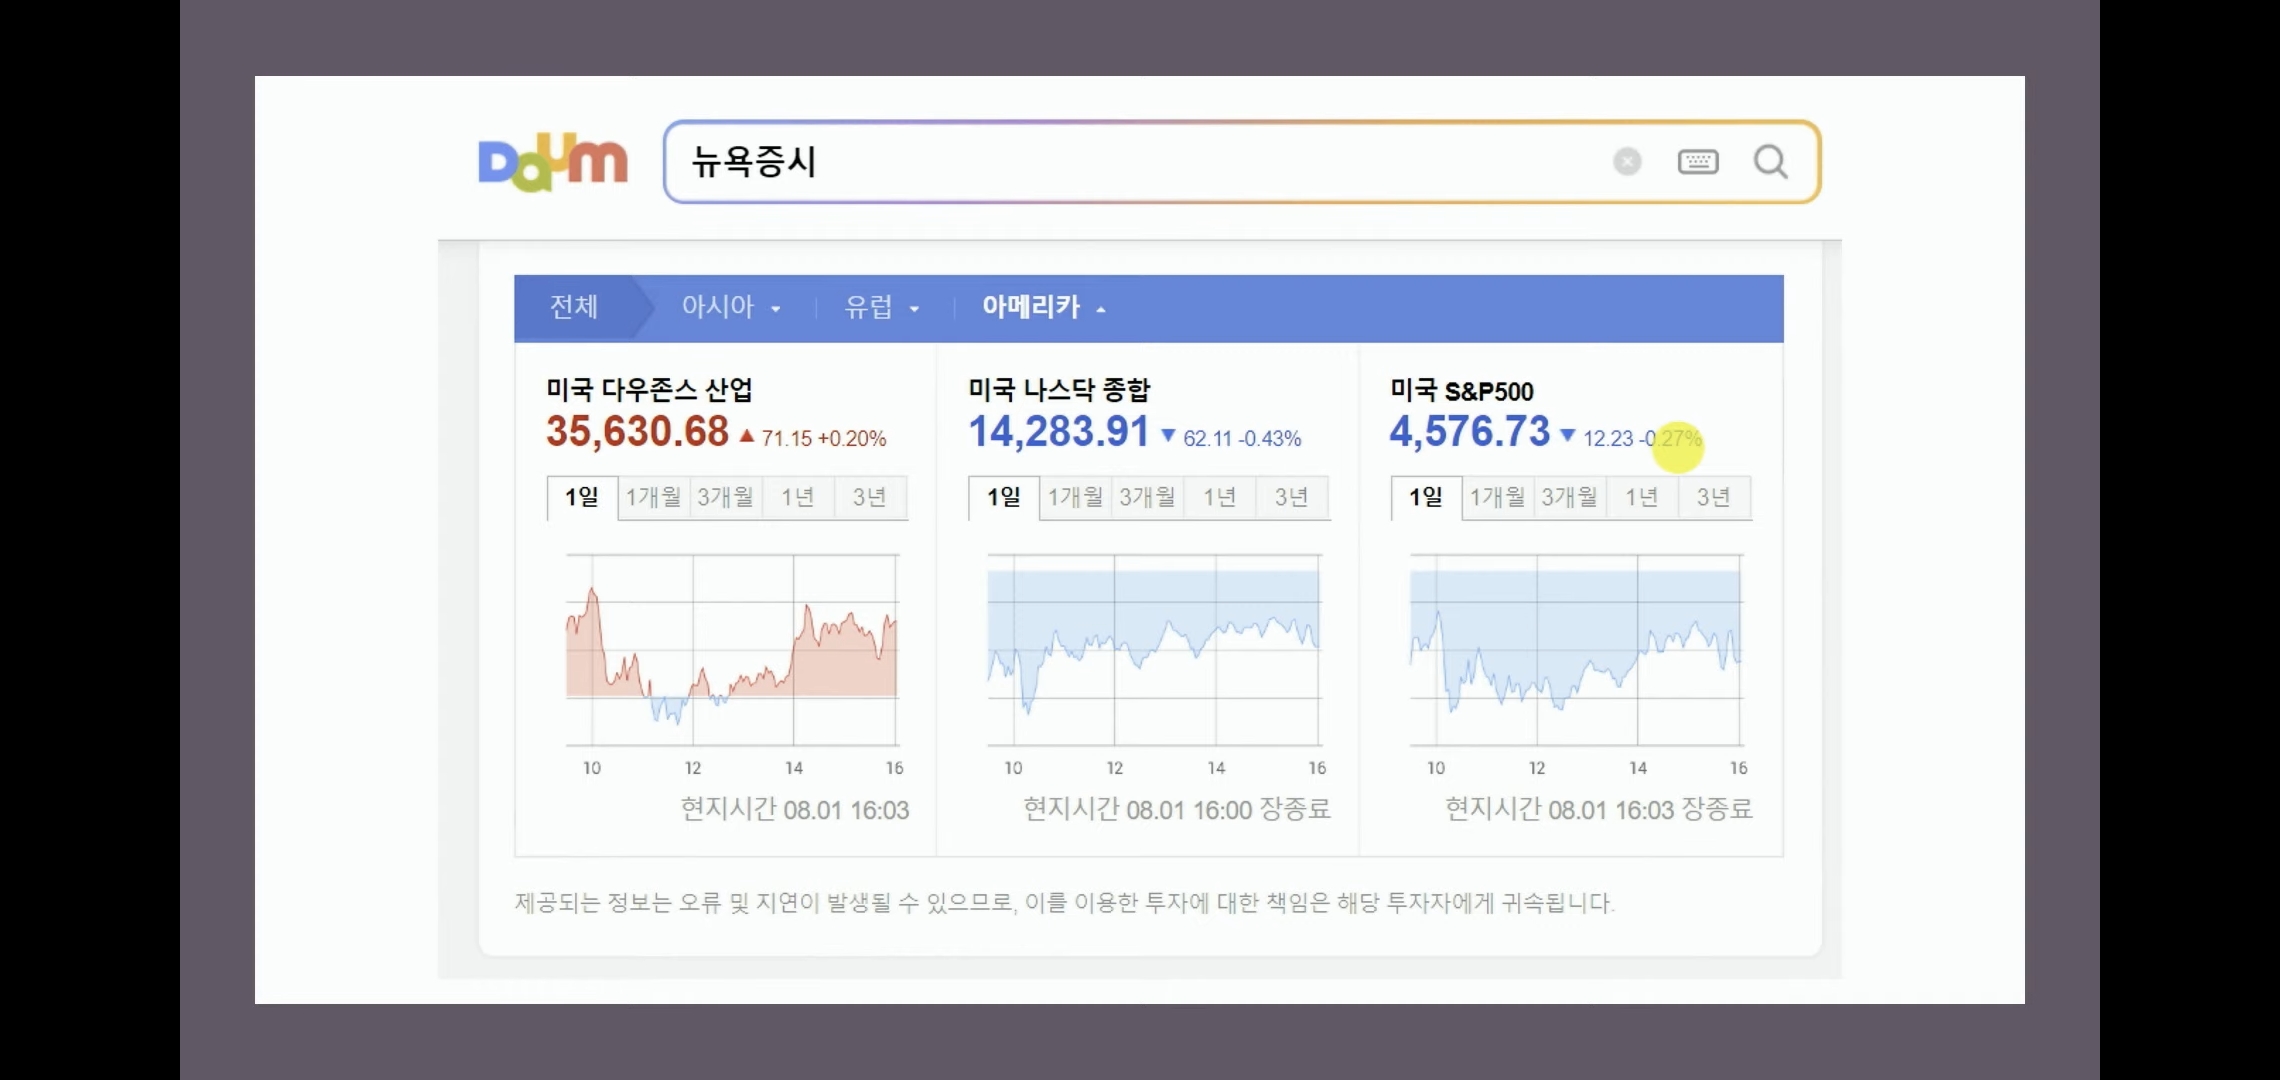Select the S&P500 3년 tab
The height and width of the screenshot is (1080, 2280).
1714,497
